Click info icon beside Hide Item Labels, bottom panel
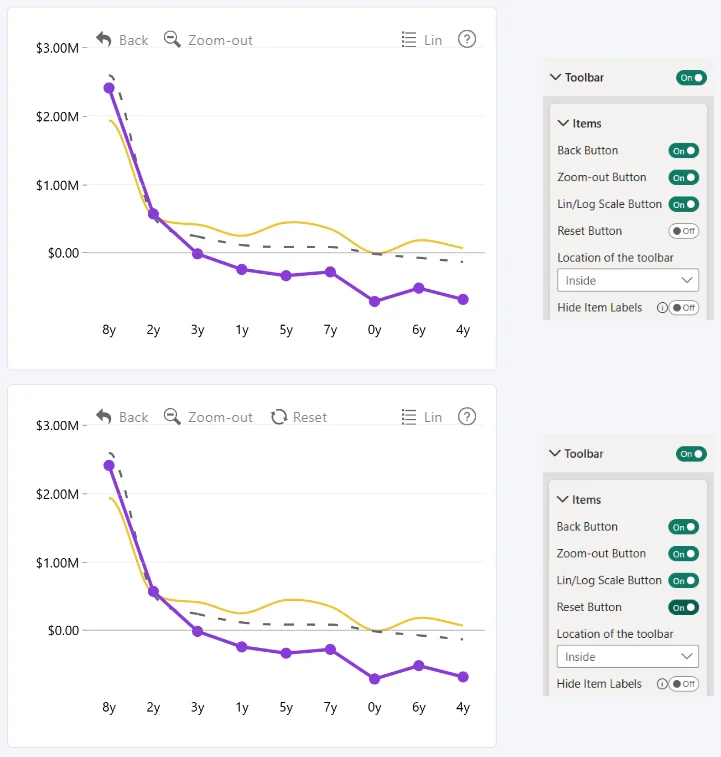The width and height of the screenshot is (721, 757). pos(662,684)
